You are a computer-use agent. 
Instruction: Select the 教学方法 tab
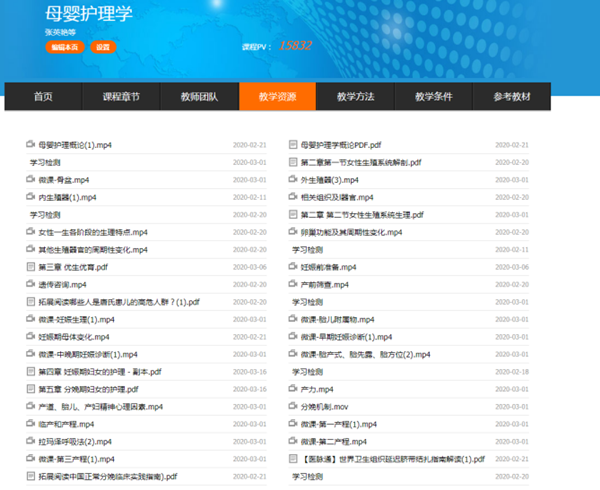click(355, 97)
